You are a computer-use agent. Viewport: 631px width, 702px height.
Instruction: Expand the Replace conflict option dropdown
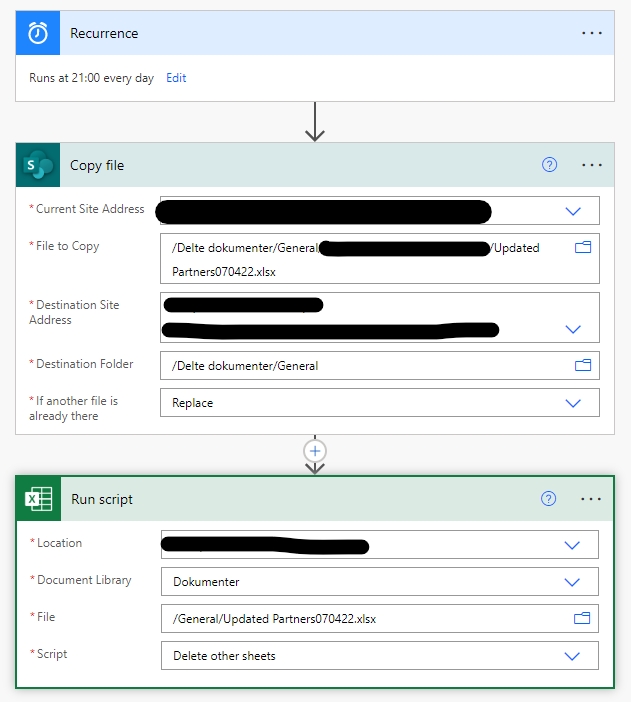point(573,403)
